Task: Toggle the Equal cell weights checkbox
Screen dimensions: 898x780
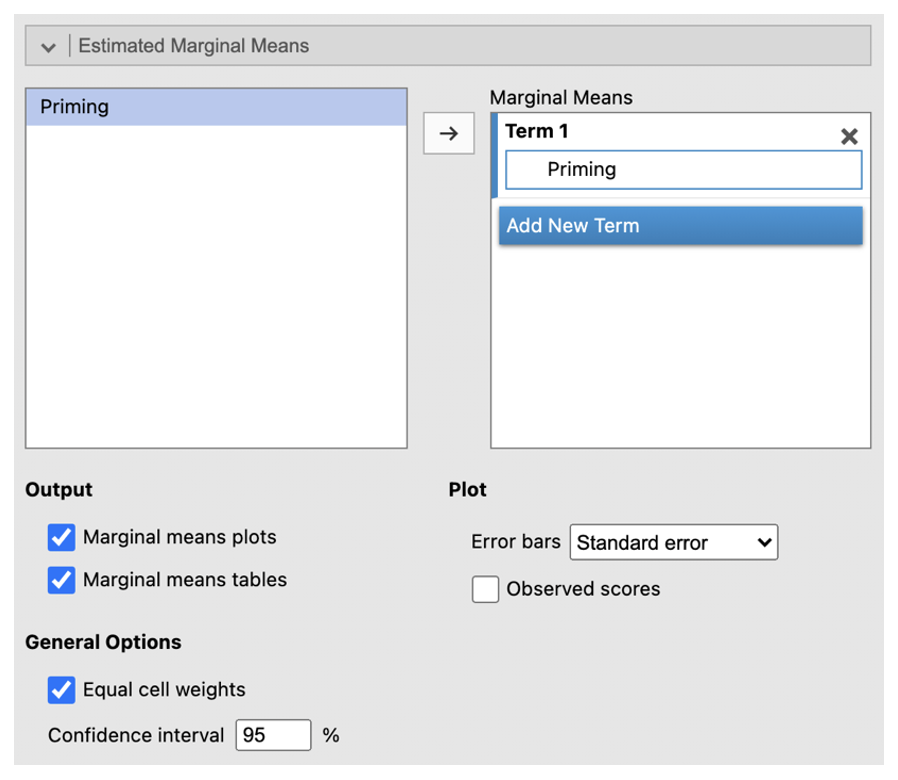Action: click(61, 690)
